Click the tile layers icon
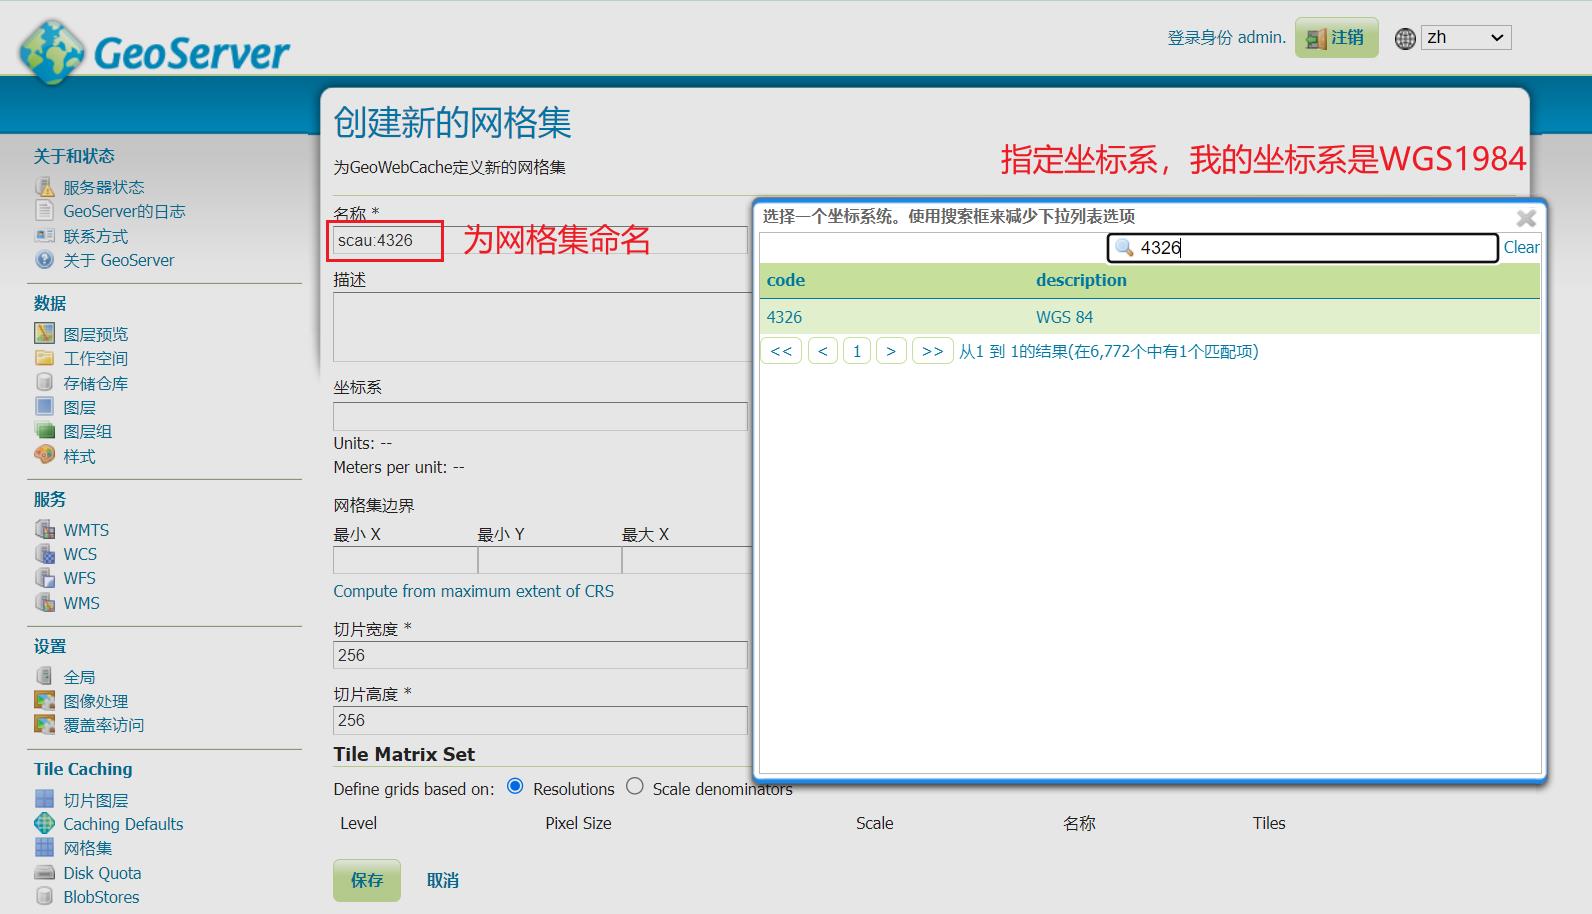The height and width of the screenshot is (914, 1592). pos(45,800)
